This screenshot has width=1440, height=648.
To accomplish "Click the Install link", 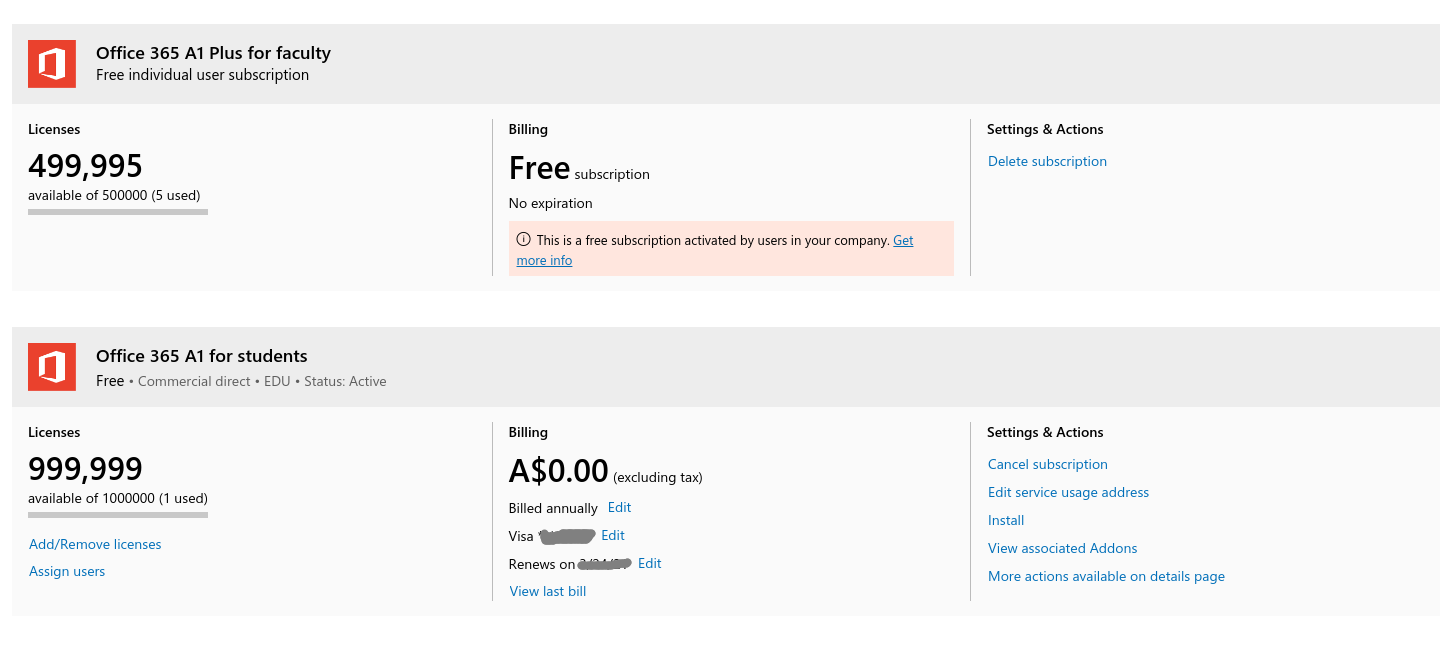I will point(1006,520).
